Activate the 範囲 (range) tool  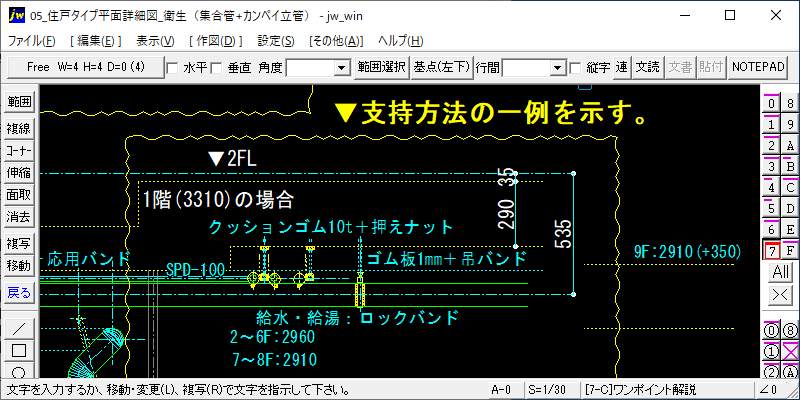click(19, 103)
